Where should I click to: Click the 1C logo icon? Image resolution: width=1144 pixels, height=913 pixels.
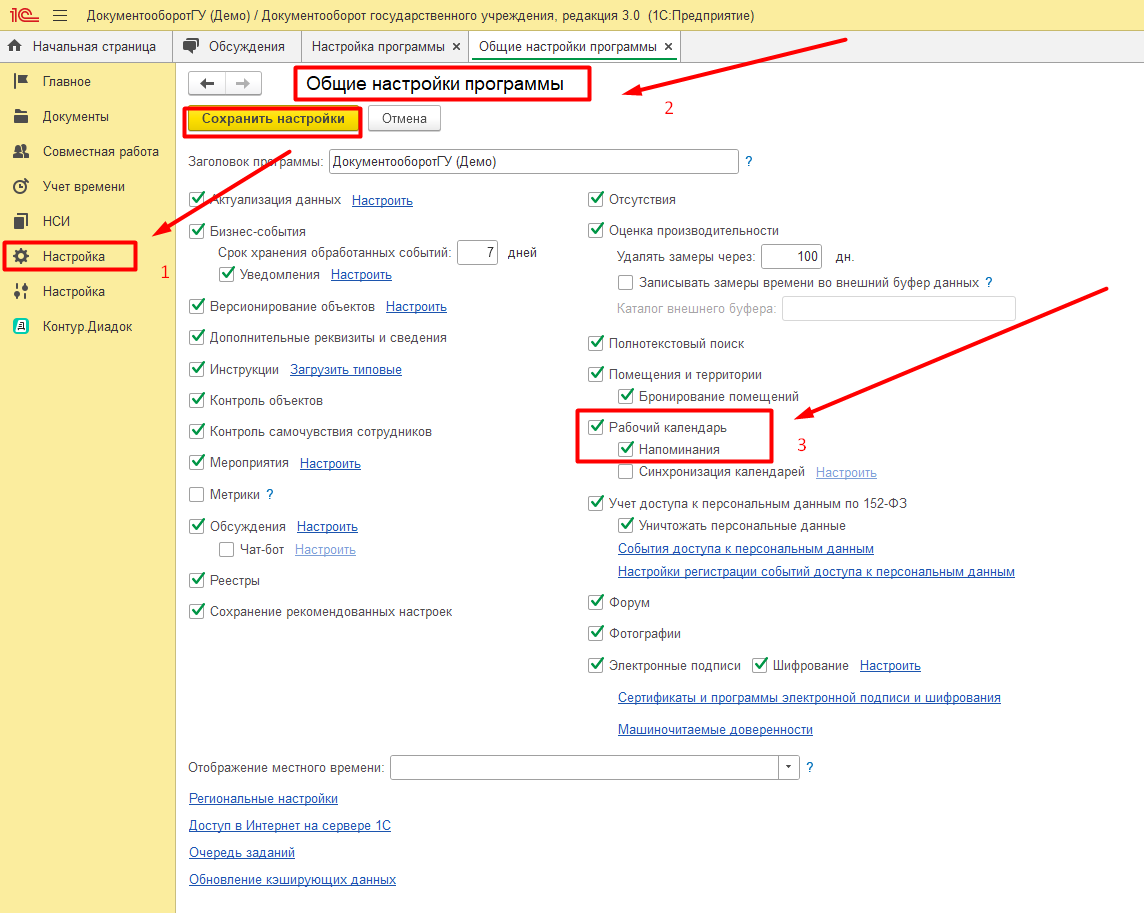23,15
